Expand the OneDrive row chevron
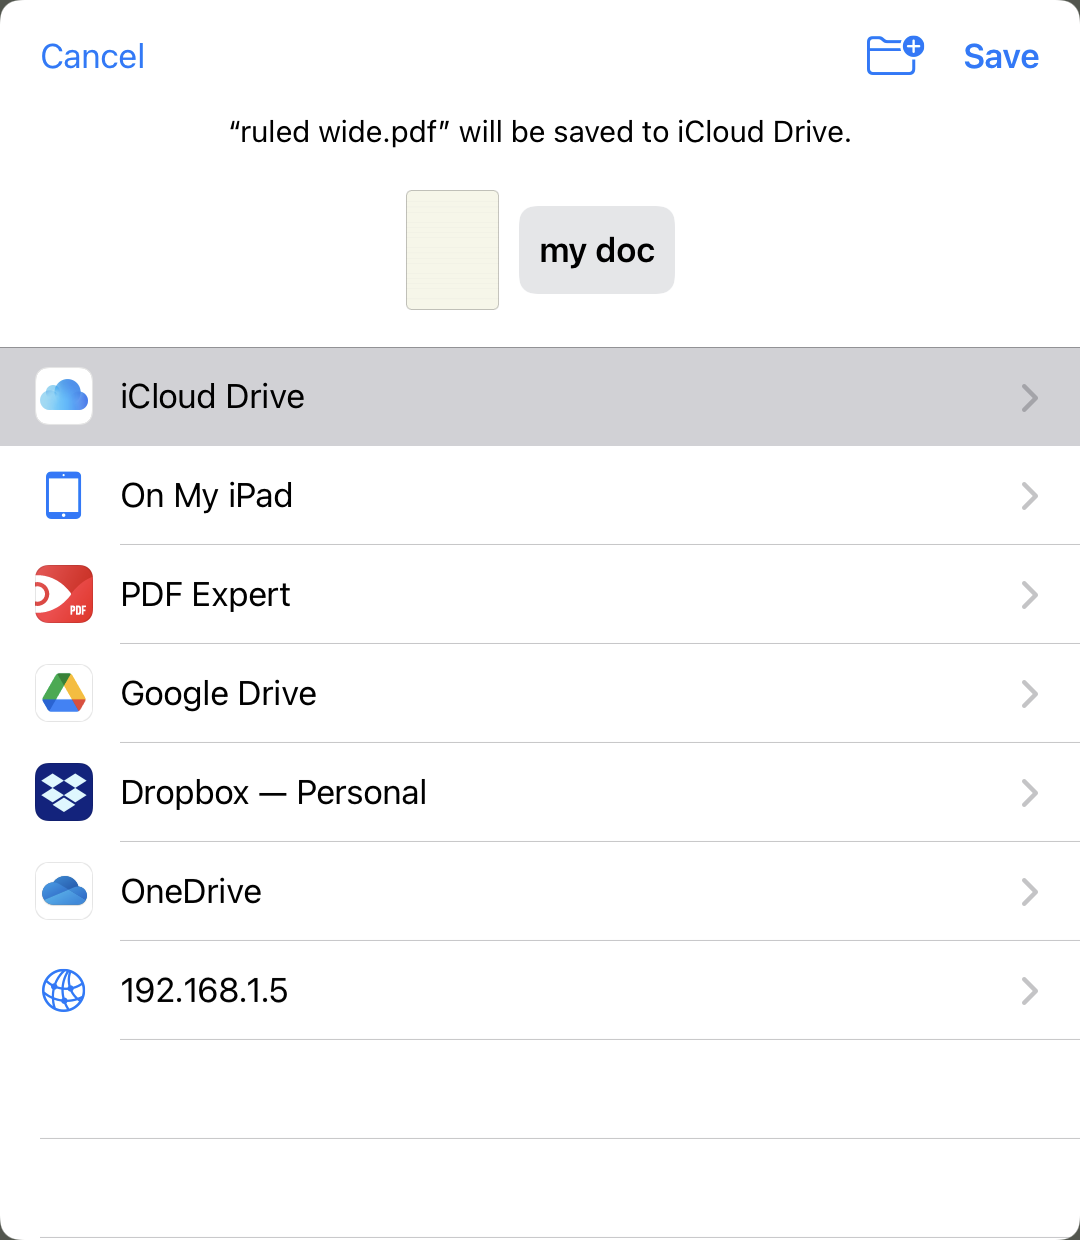Image resolution: width=1080 pixels, height=1240 pixels. [x=1029, y=892]
